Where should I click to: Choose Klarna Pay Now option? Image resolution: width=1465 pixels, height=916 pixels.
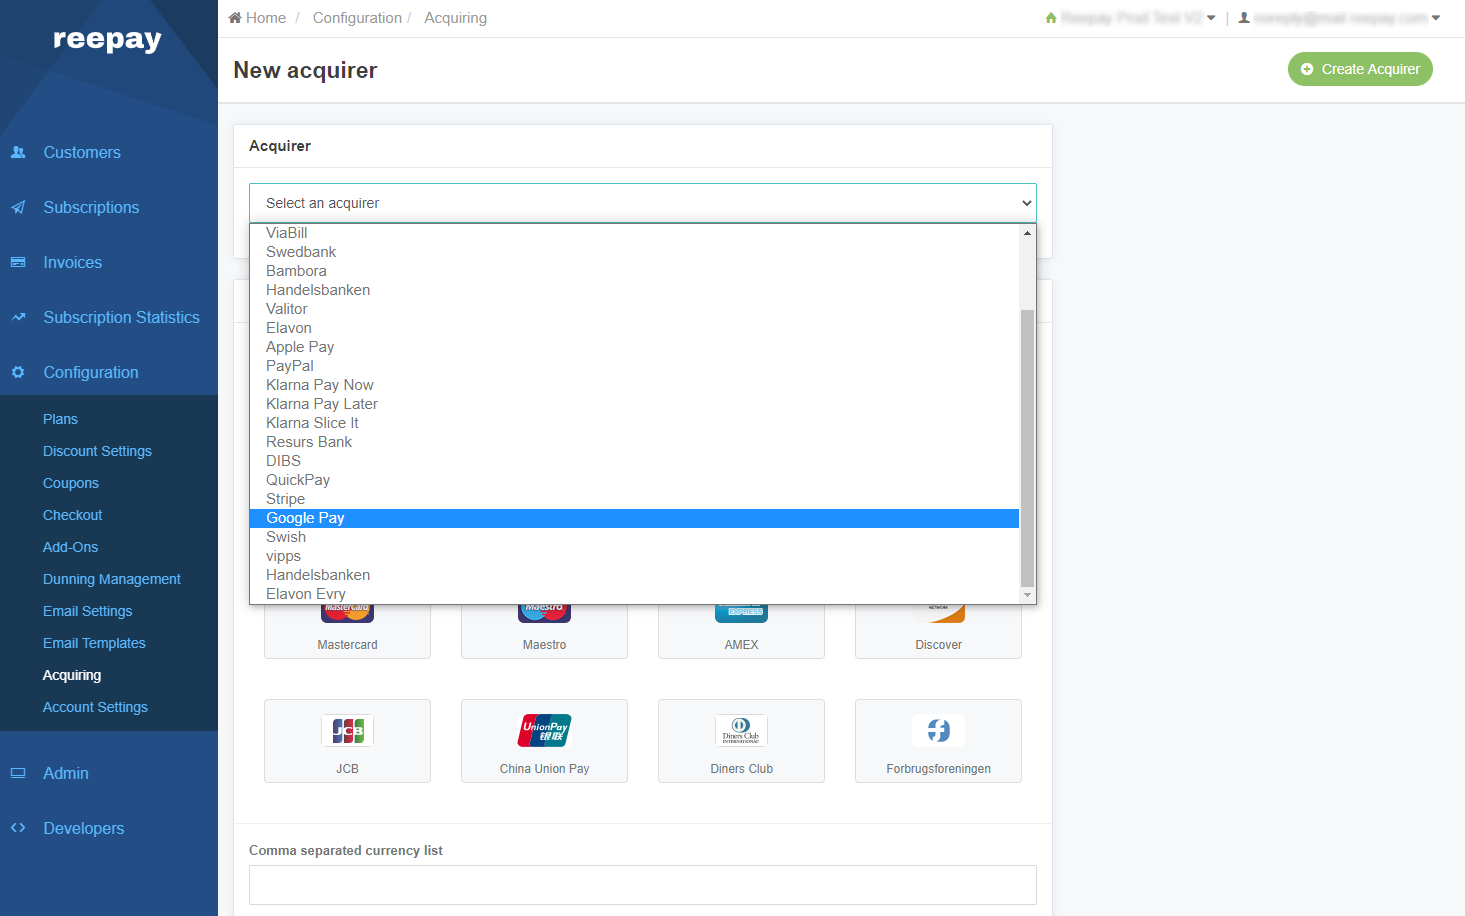coord(634,385)
